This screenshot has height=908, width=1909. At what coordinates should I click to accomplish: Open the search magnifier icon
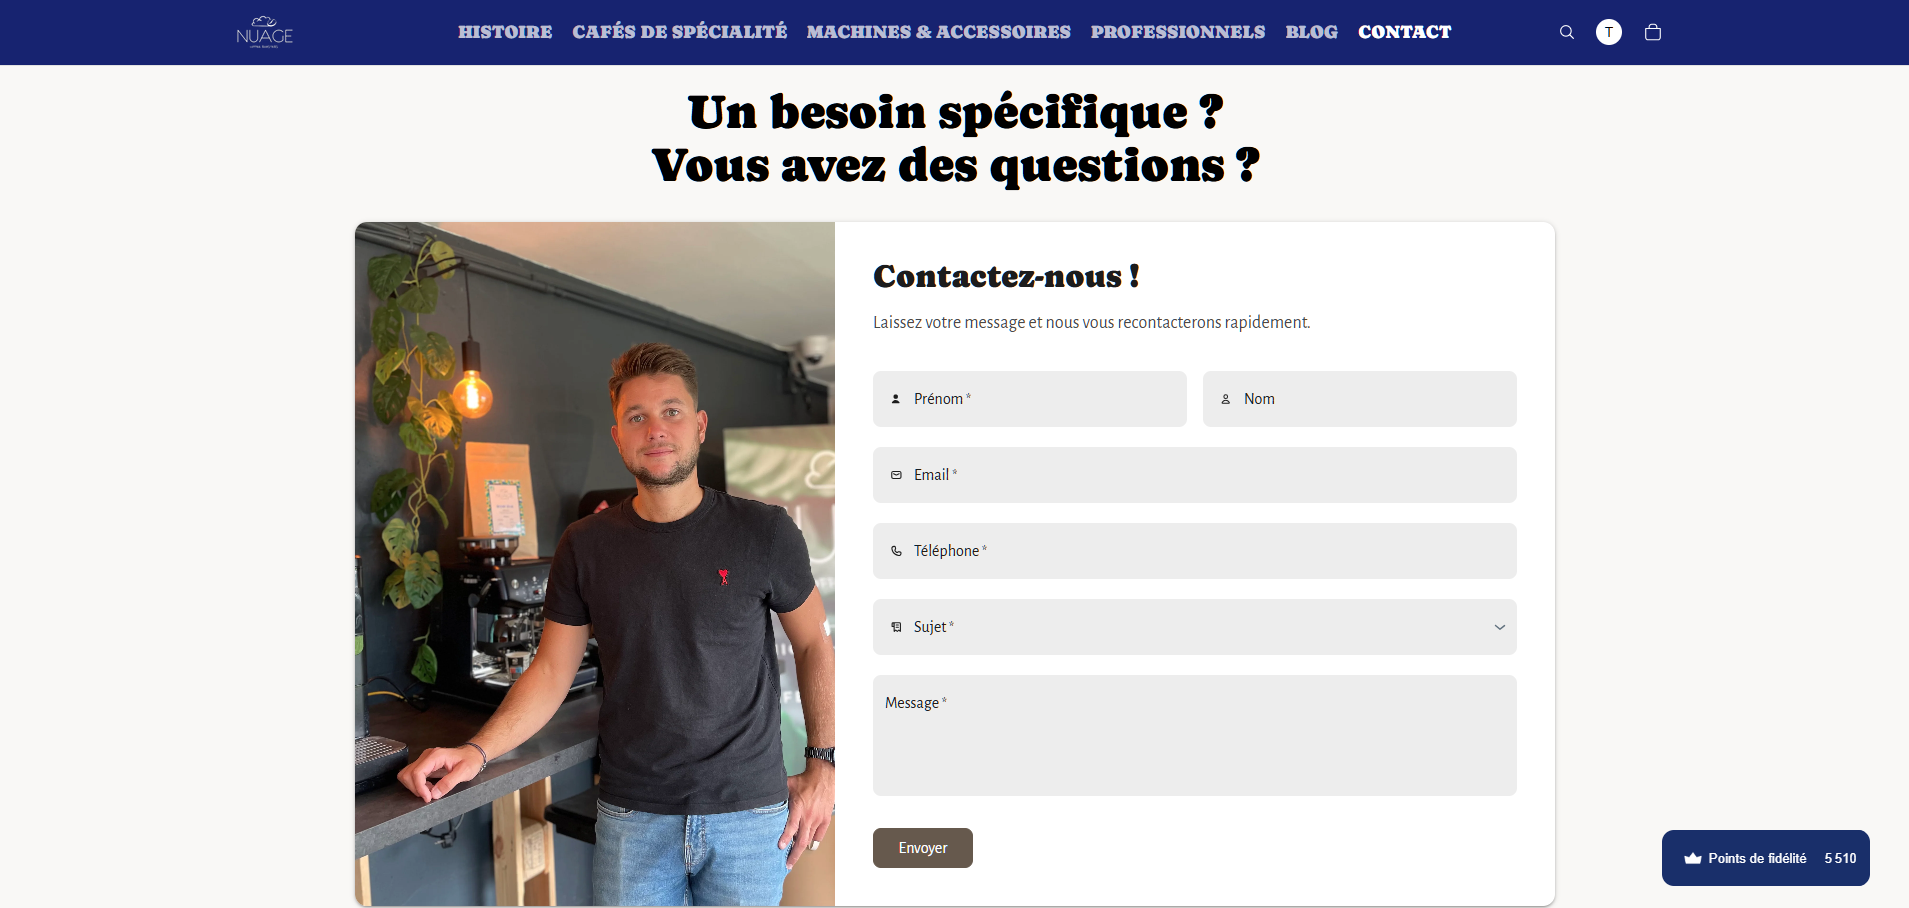pos(1567,32)
